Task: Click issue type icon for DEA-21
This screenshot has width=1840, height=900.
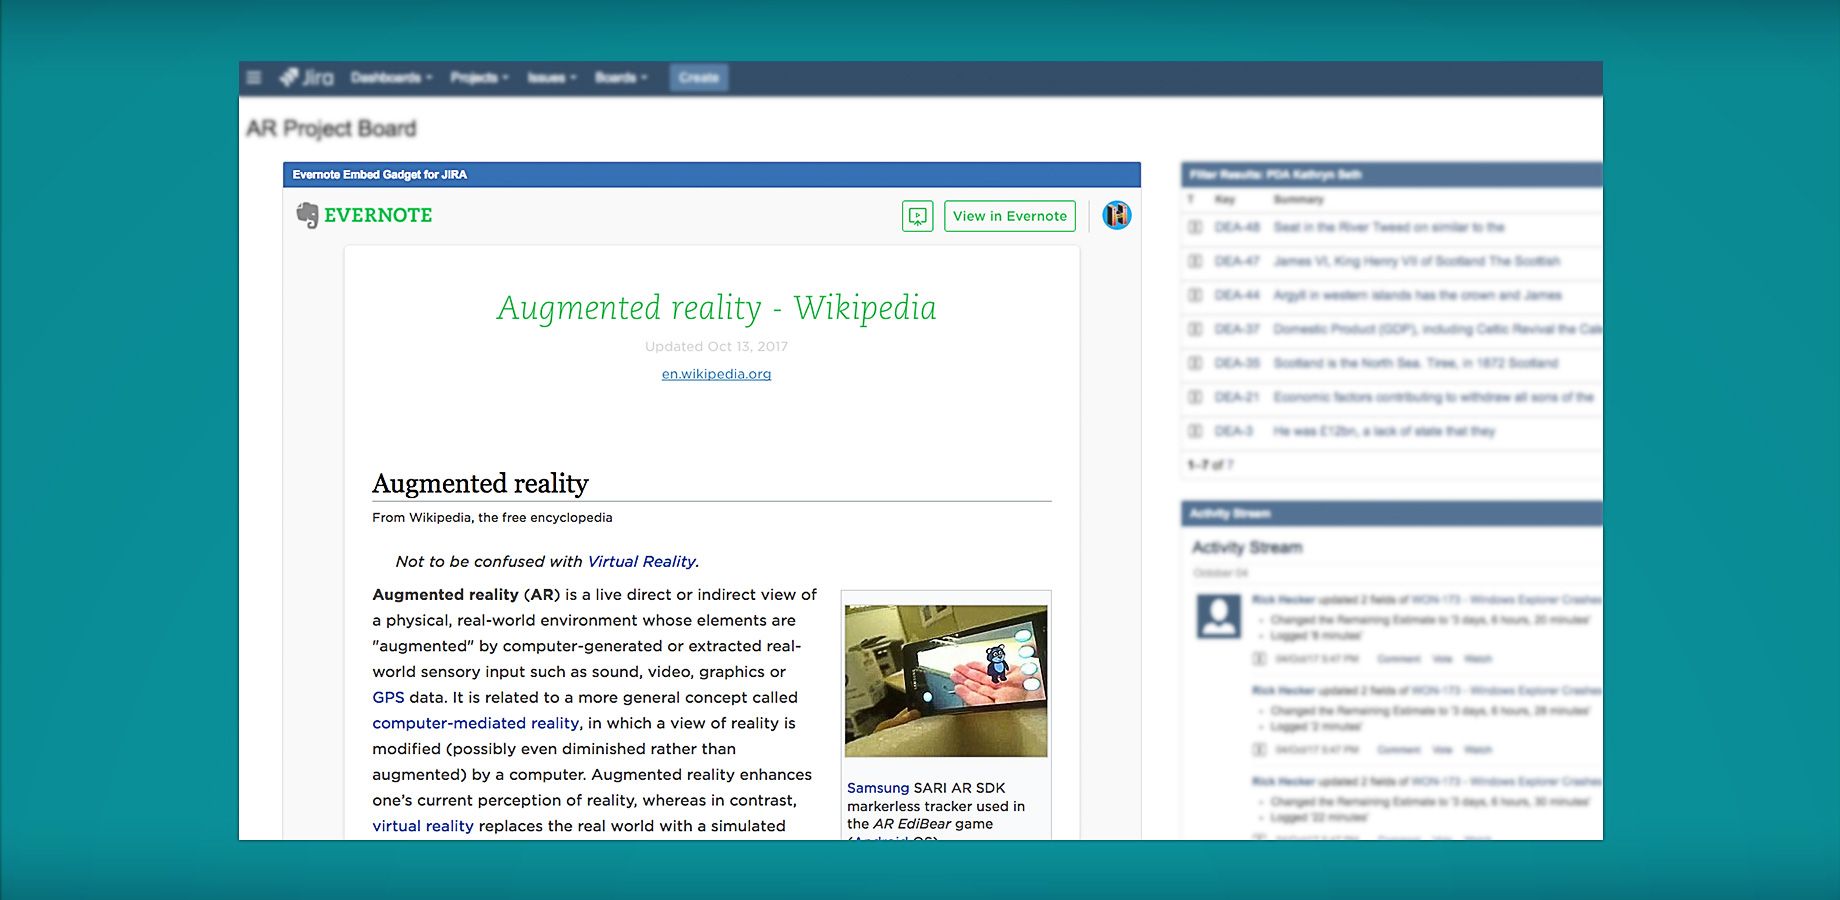Action: 1194,397
